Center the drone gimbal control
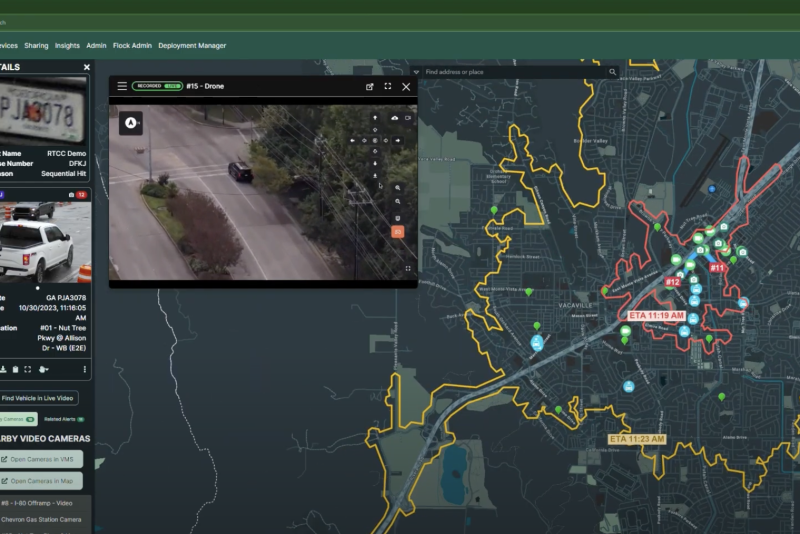This screenshot has height=534, width=800. [x=375, y=140]
